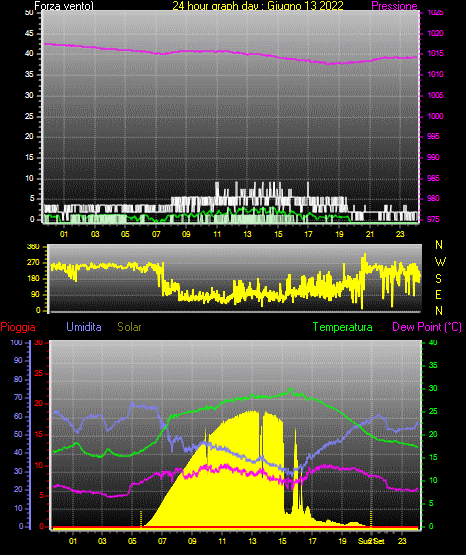Click the Forza vento axis title
This screenshot has height=555, width=466.
pos(64,6)
